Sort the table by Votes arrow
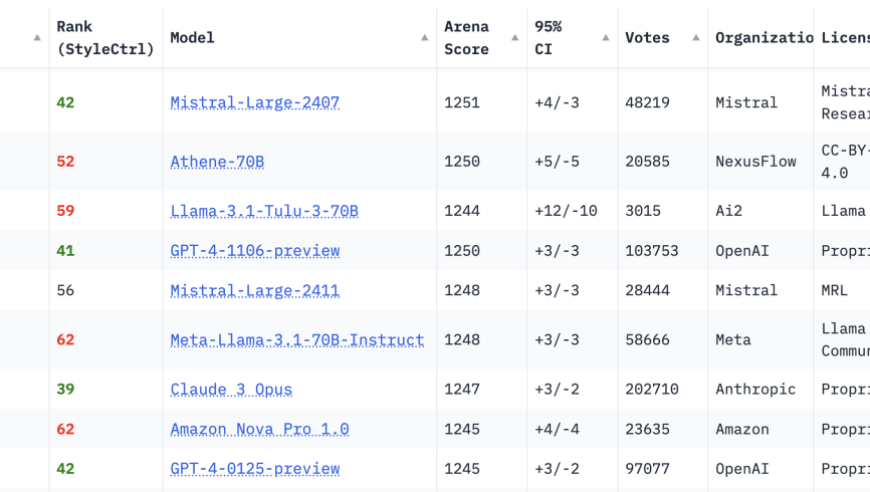This screenshot has height=492, width=870. [x=695, y=38]
